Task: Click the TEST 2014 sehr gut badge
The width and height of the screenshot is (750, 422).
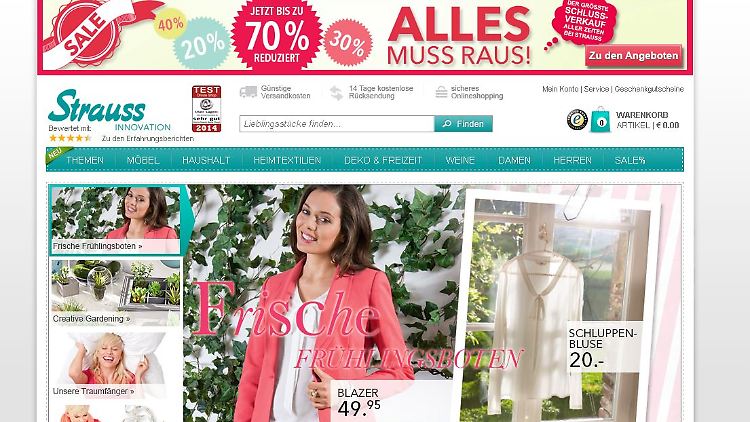Action: click(207, 109)
